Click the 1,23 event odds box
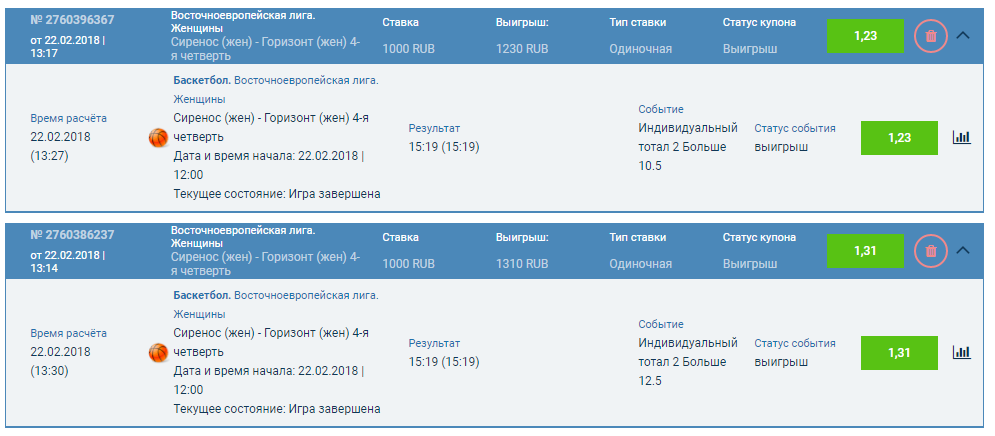 tap(899, 138)
